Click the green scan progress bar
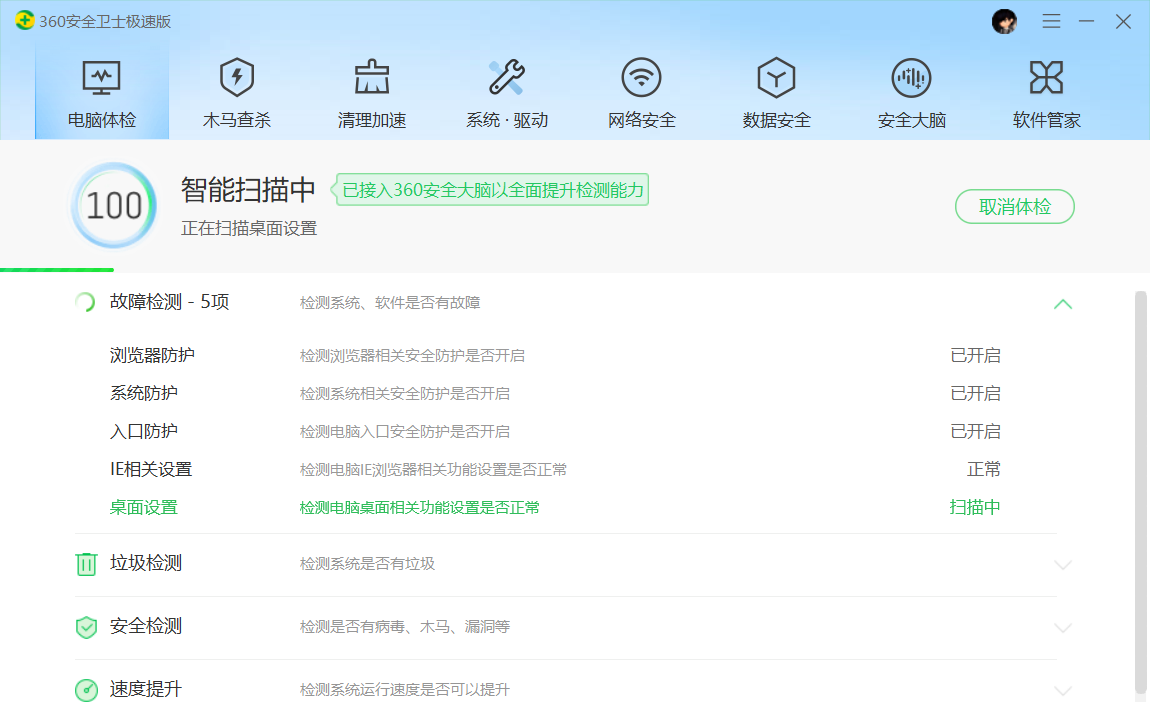The width and height of the screenshot is (1150, 725). [56, 270]
